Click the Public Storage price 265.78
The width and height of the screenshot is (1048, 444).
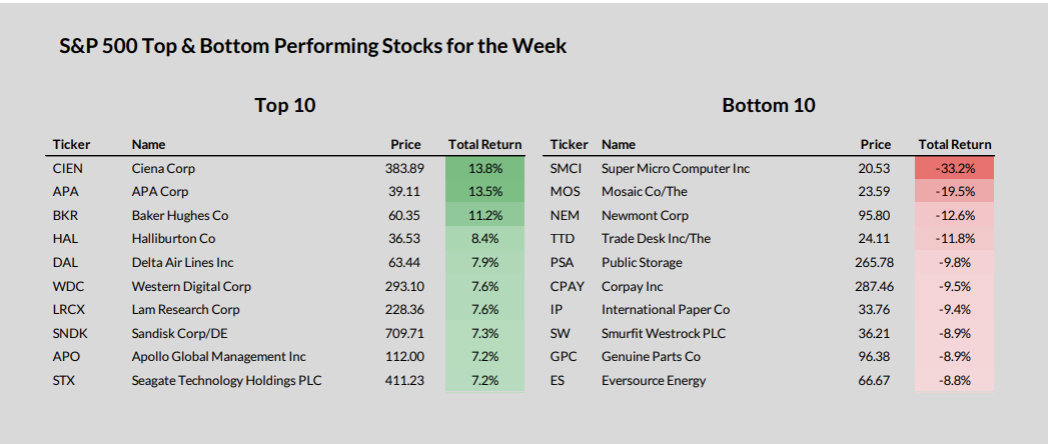coord(871,262)
